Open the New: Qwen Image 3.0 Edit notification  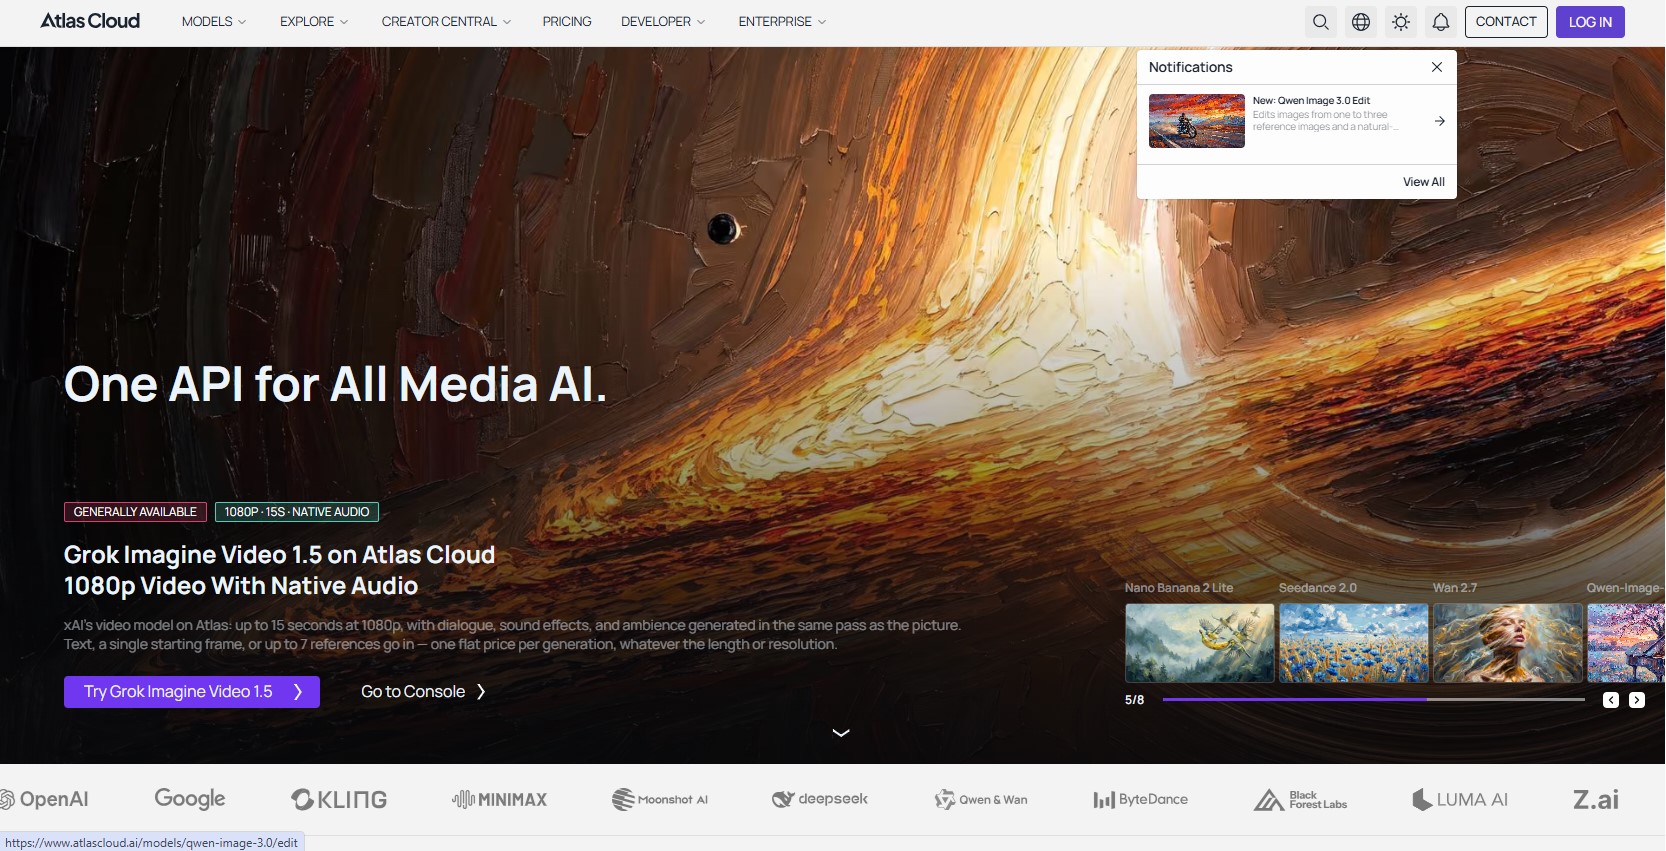tap(1297, 121)
